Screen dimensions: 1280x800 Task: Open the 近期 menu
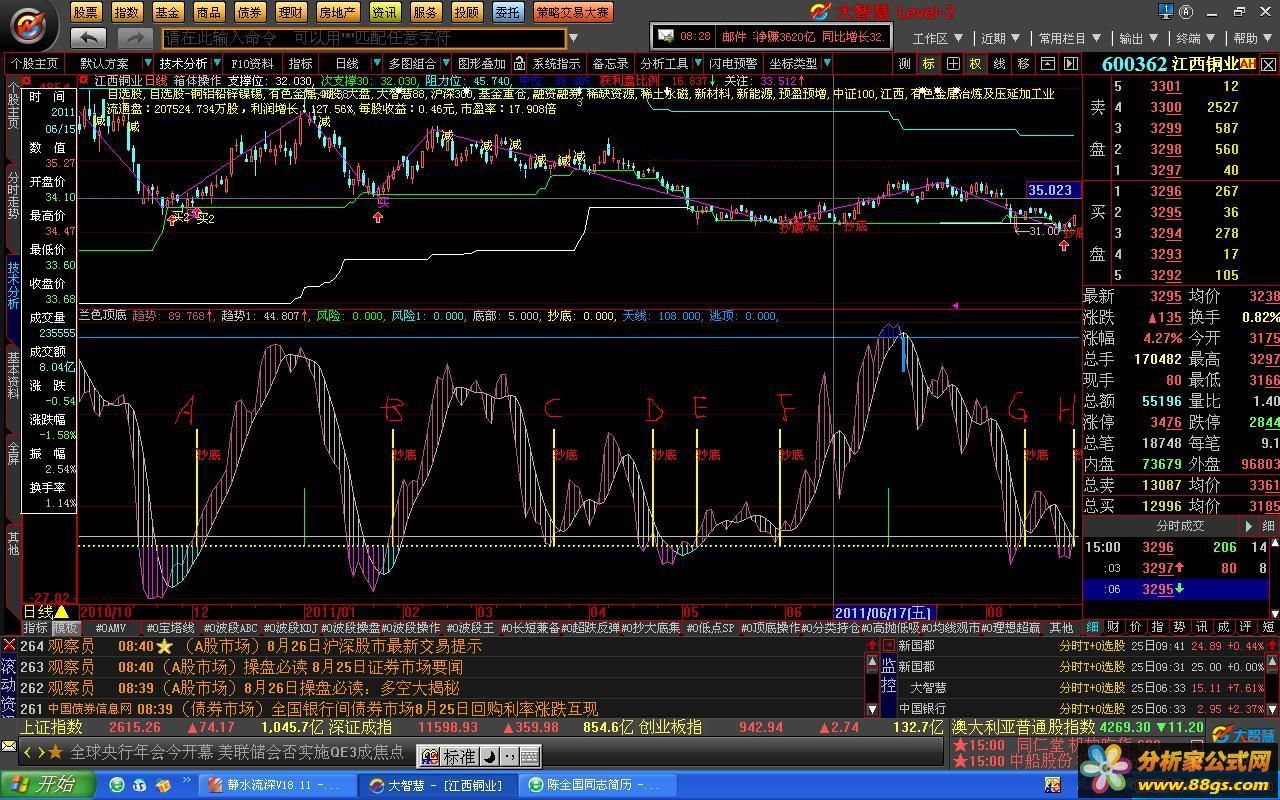[x=999, y=38]
